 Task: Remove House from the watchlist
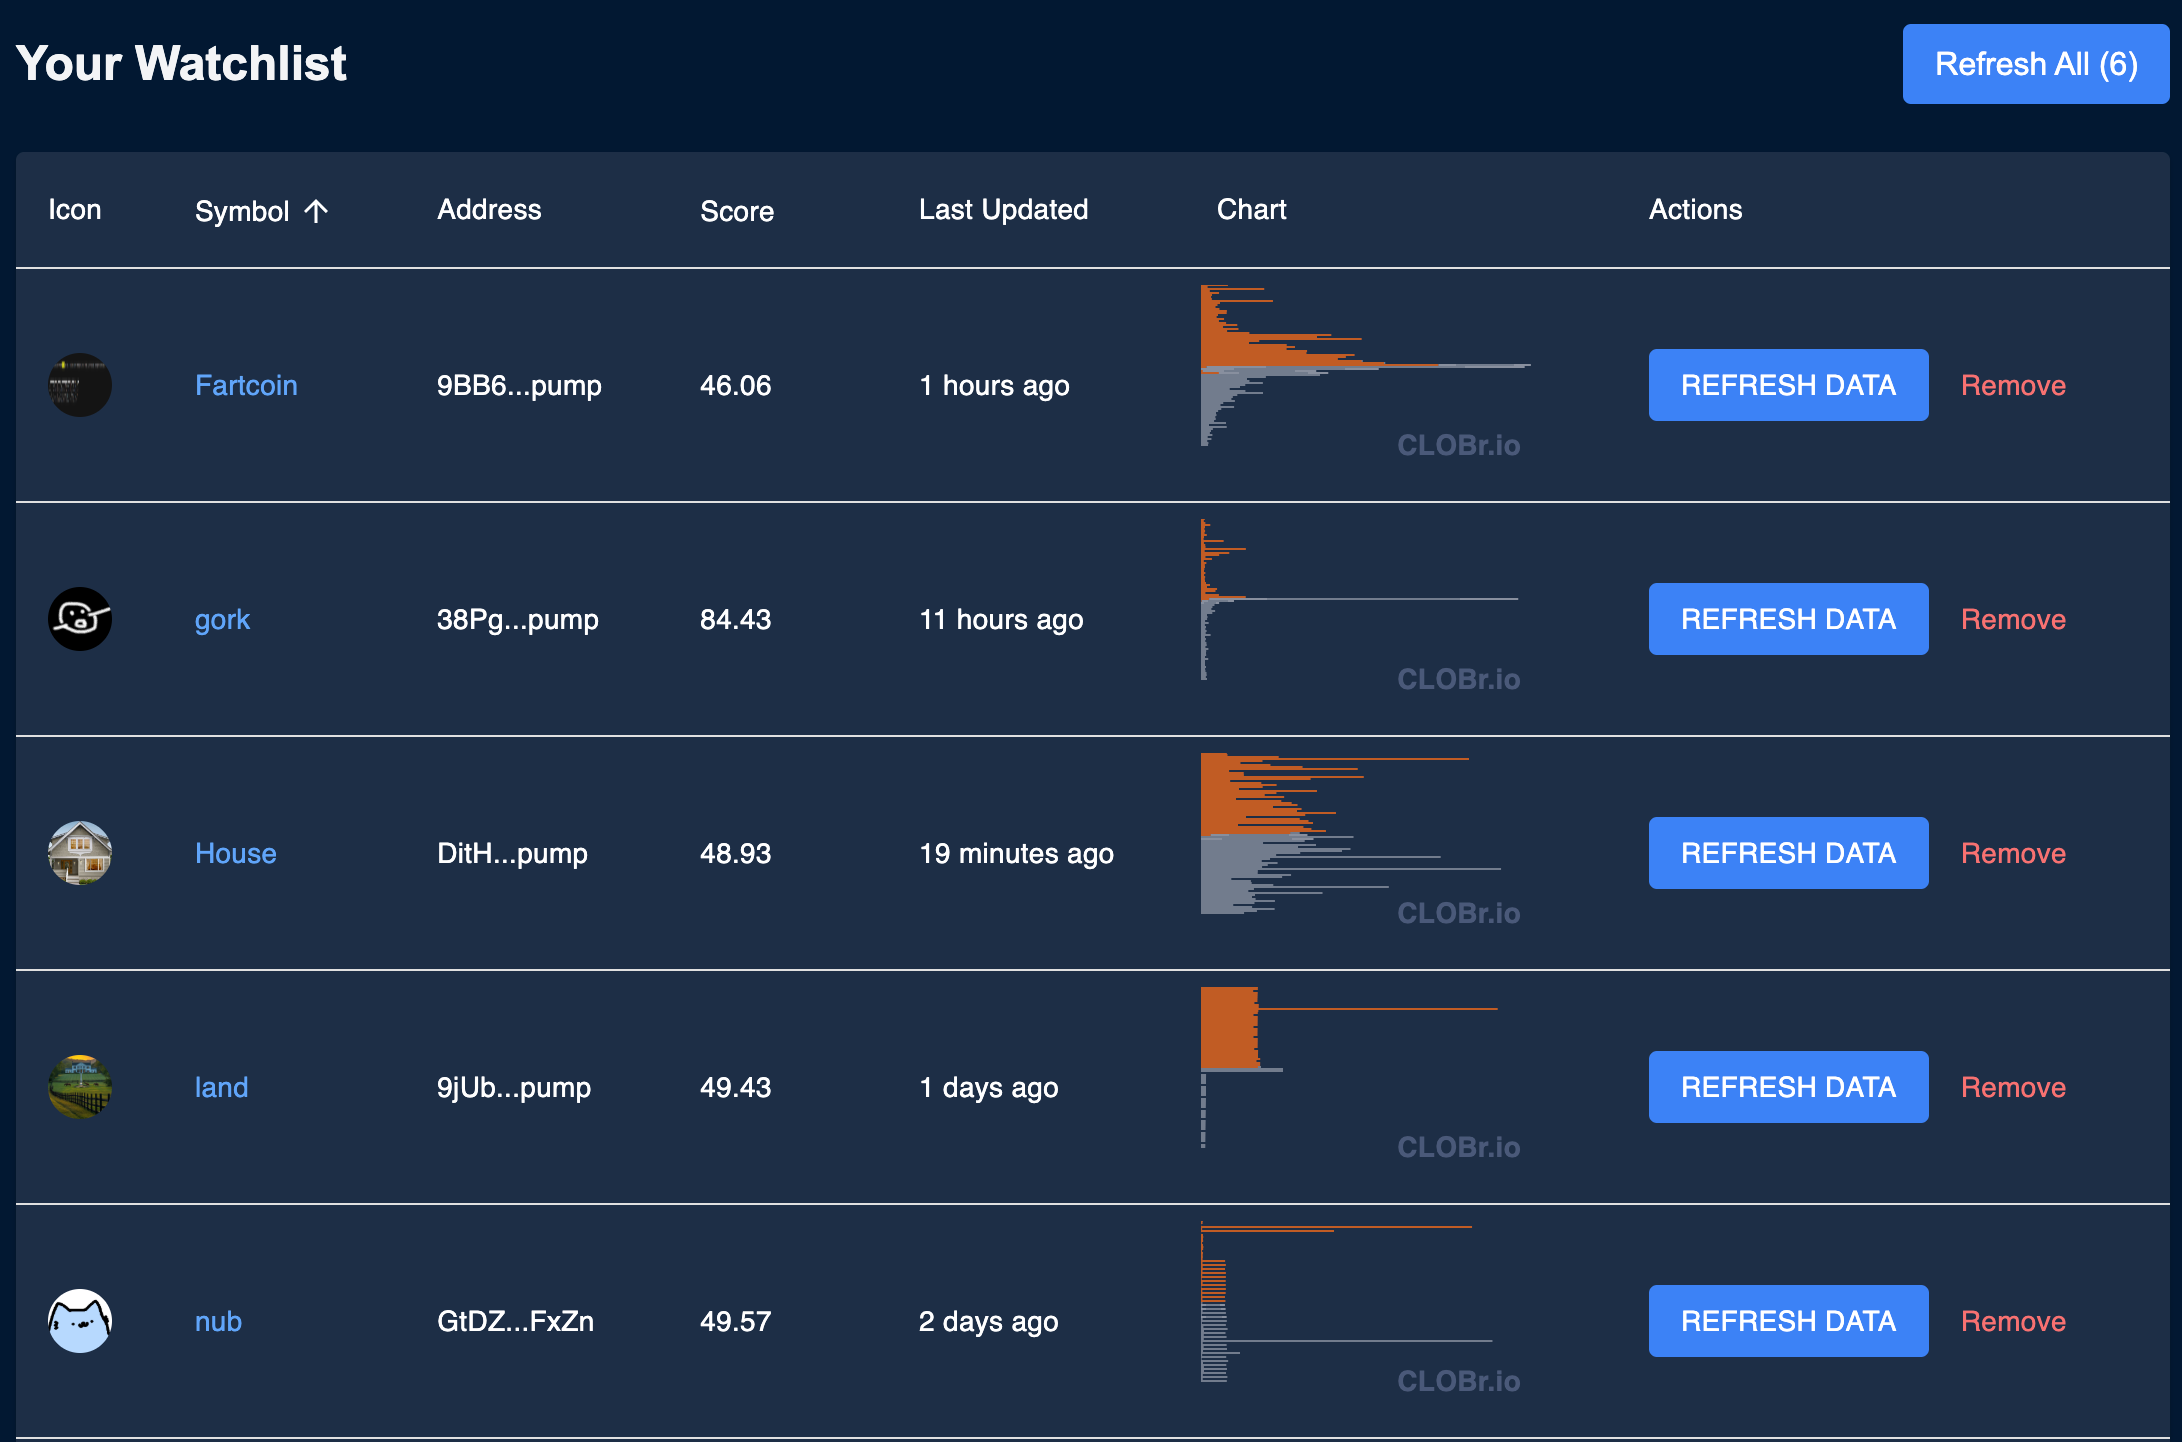click(2013, 853)
